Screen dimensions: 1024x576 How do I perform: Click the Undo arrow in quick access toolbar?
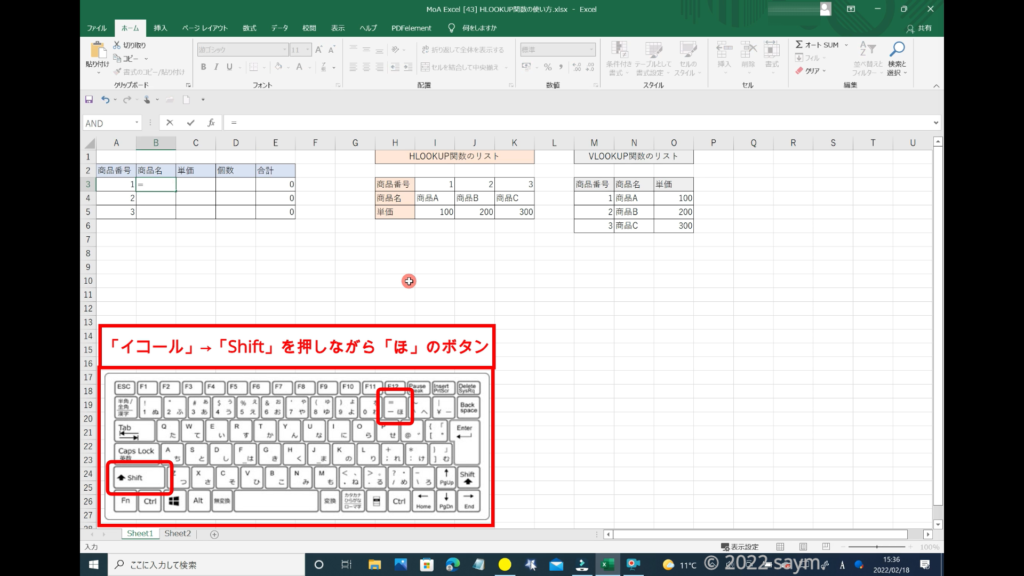tap(104, 99)
